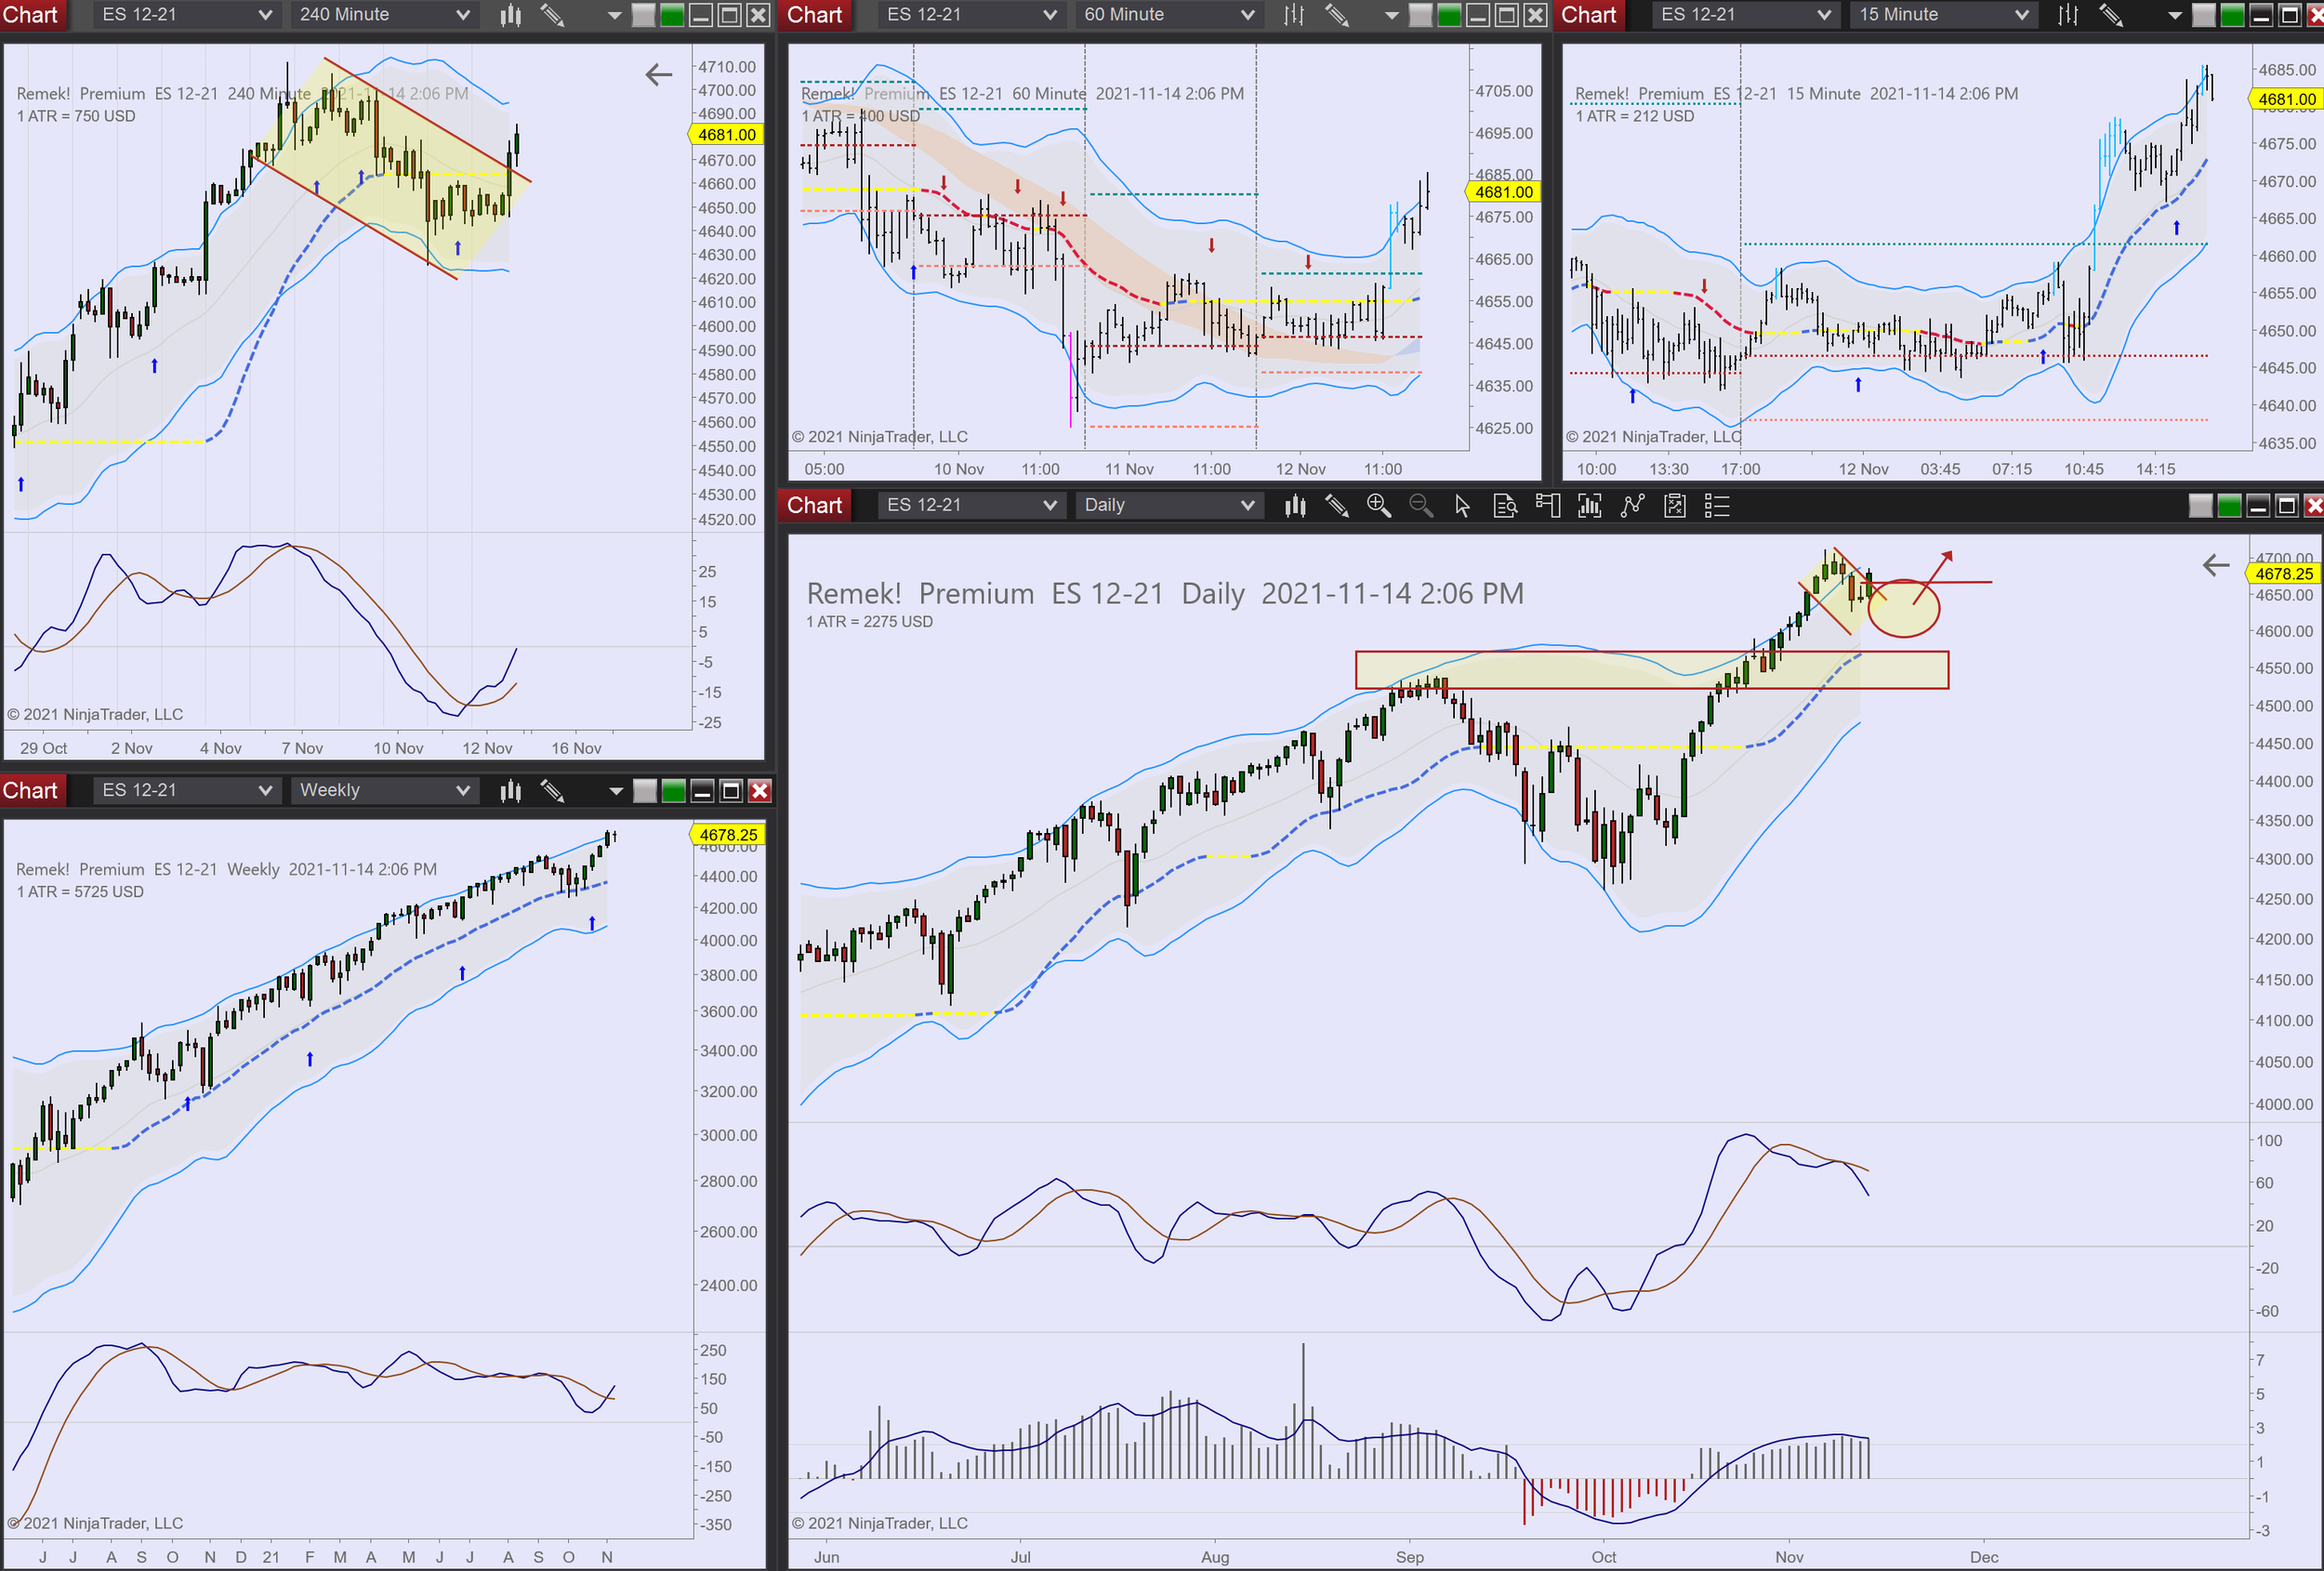Activate the Zoom Out tool on the Daily chart
2324x1571 pixels.
coord(1422,506)
